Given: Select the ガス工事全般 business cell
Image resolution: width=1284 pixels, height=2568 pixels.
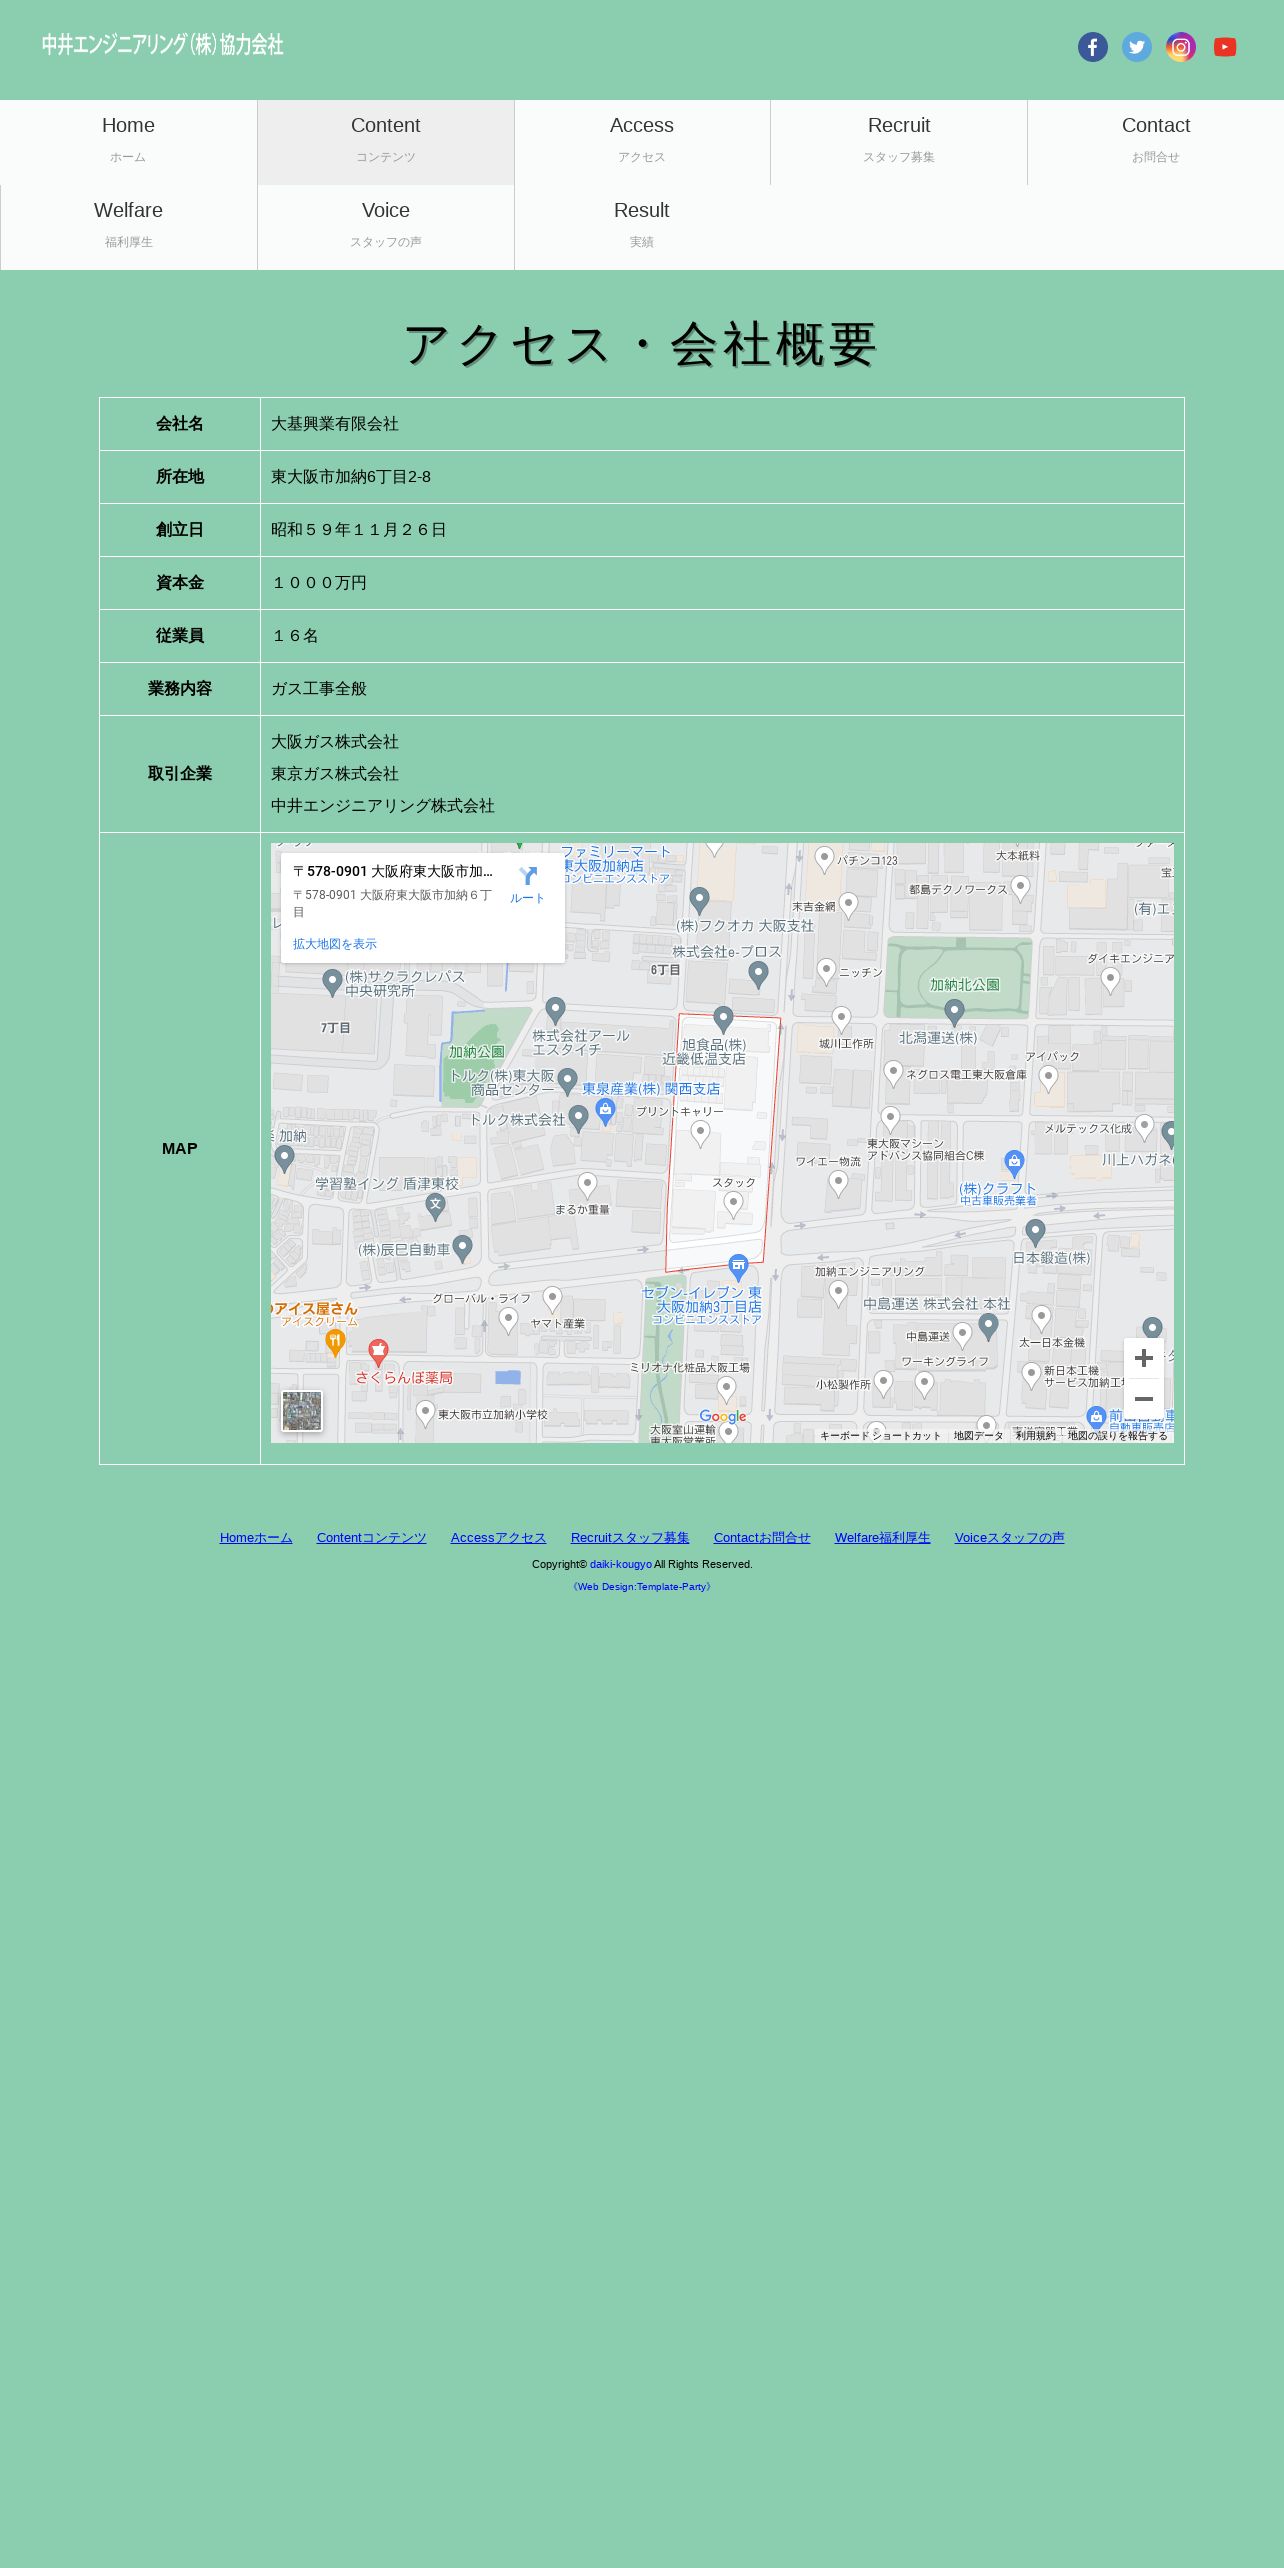Looking at the screenshot, I should point(722,689).
